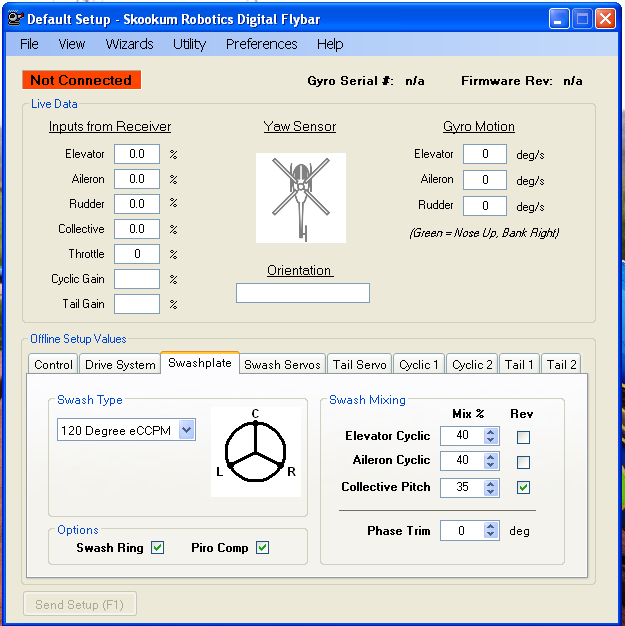Increase Collective Pitch mix with up arrow
The height and width of the screenshot is (626, 625).
[x=491, y=483]
